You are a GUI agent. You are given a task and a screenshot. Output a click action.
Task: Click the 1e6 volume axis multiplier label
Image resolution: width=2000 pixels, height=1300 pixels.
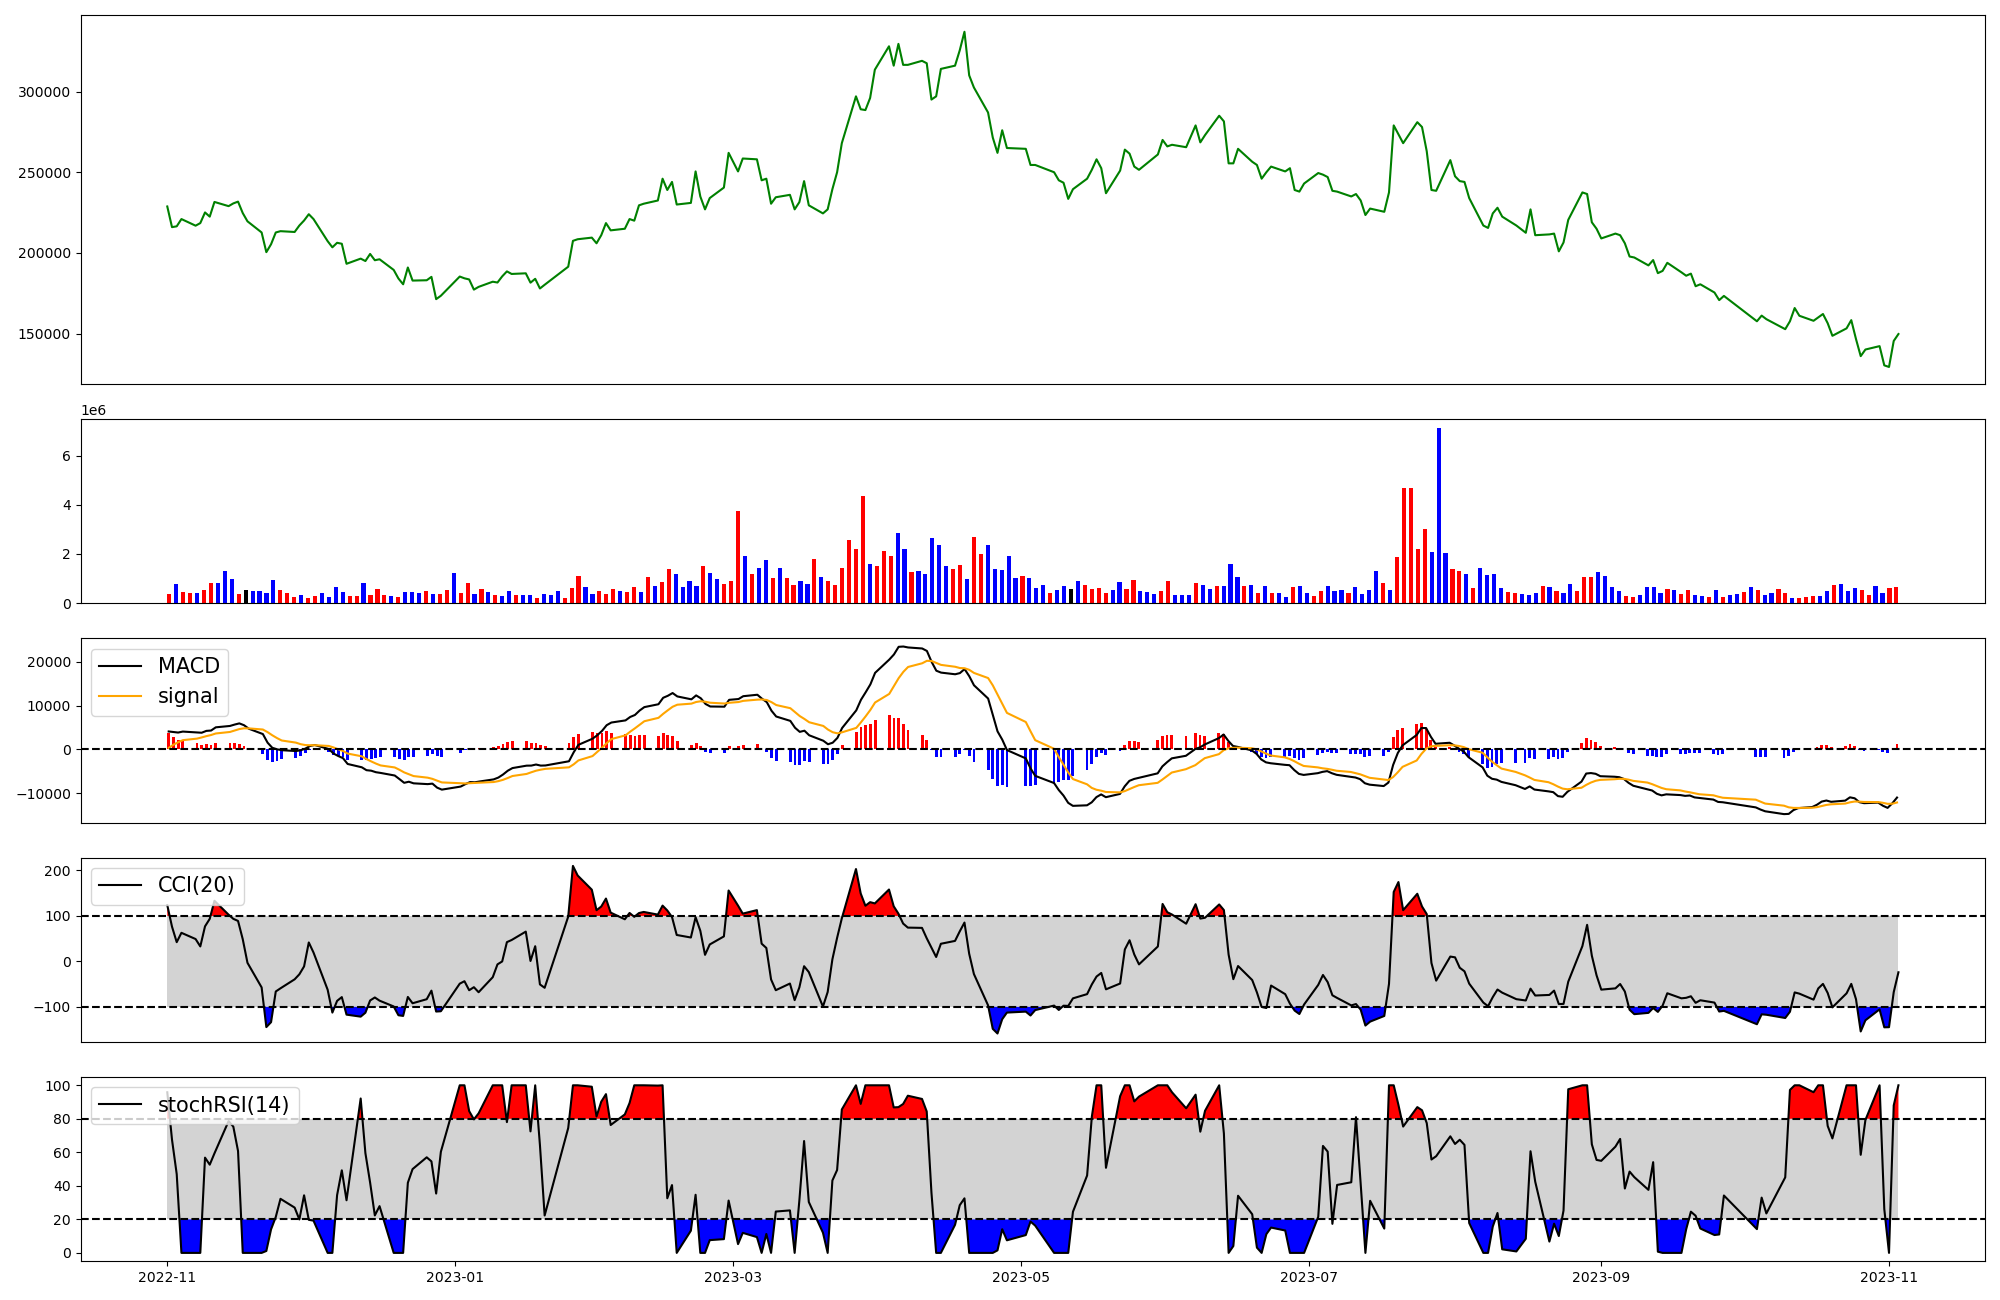click(x=93, y=411)
